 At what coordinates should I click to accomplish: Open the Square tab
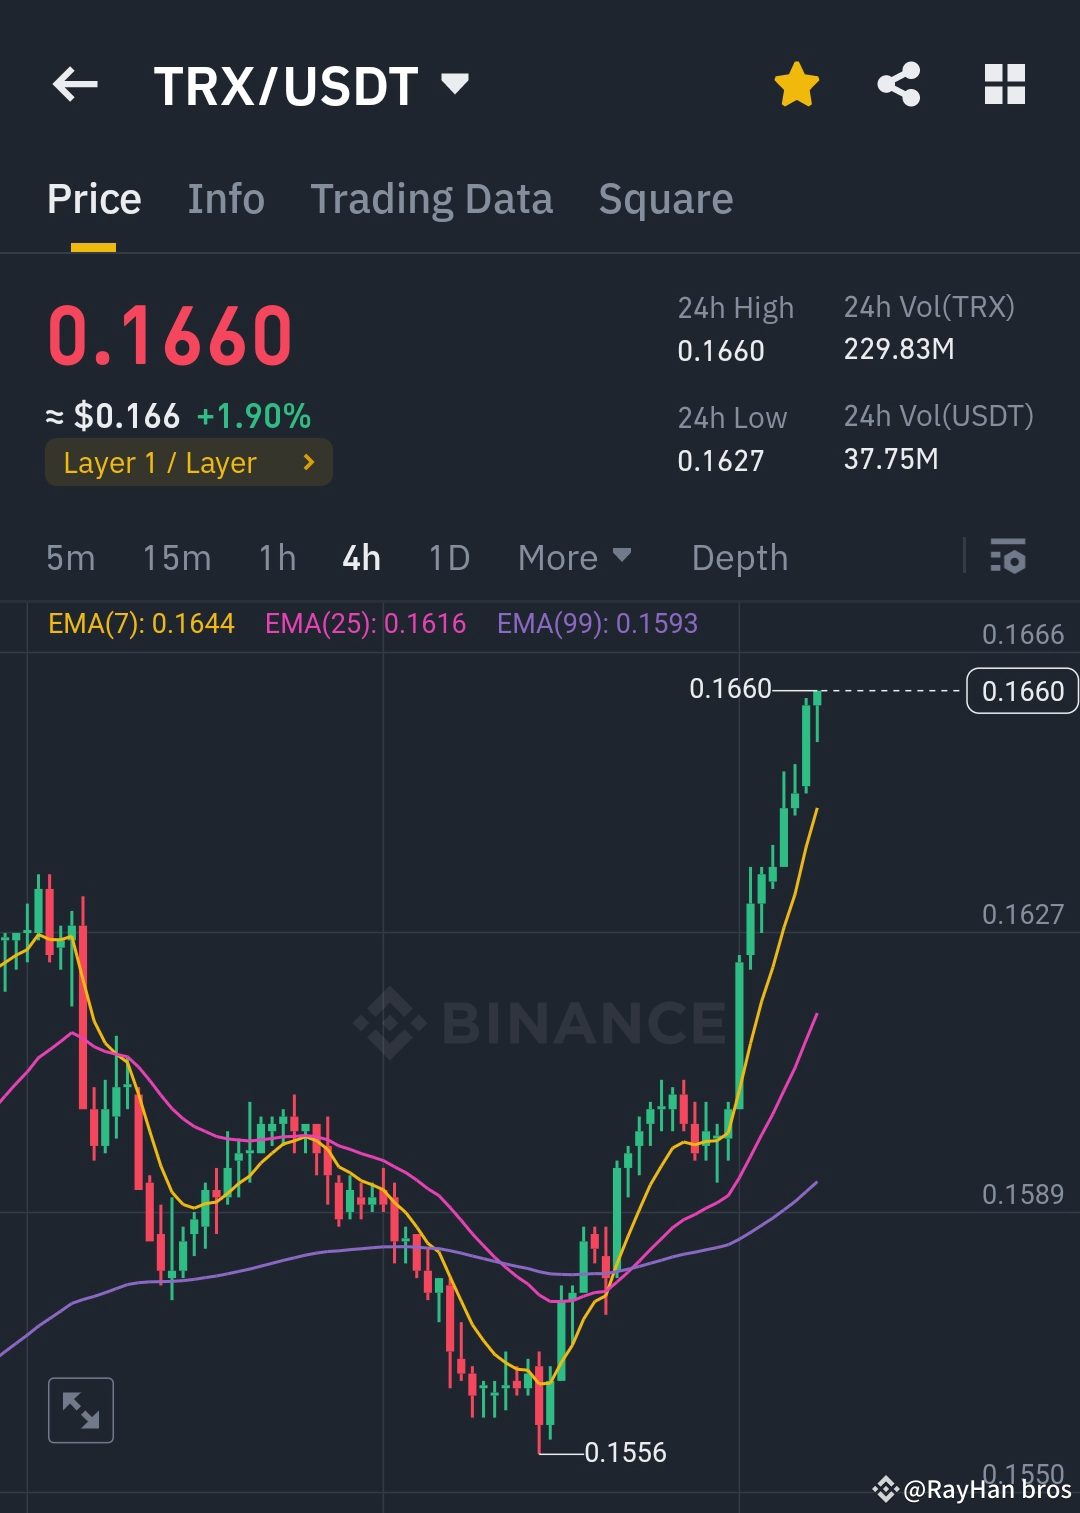coord(665,198)
